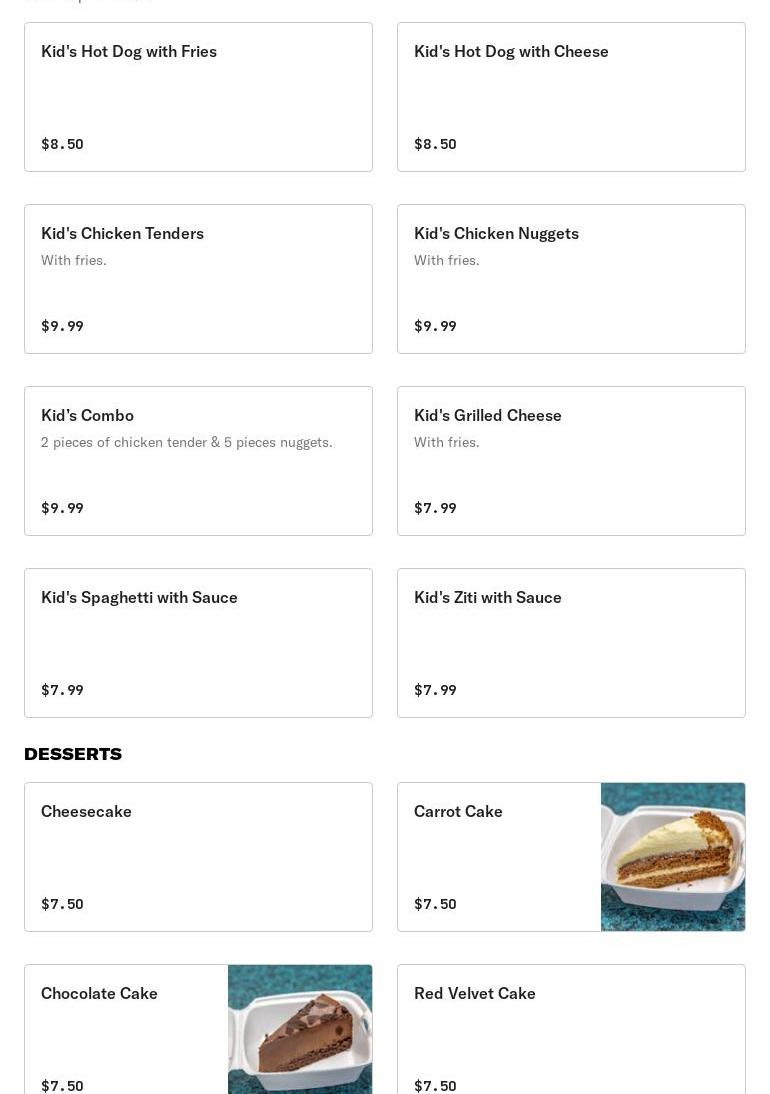Select the Red Velvet Cake card
The height and width of the screenshot is (1094, 770).
click(571, 1030)
